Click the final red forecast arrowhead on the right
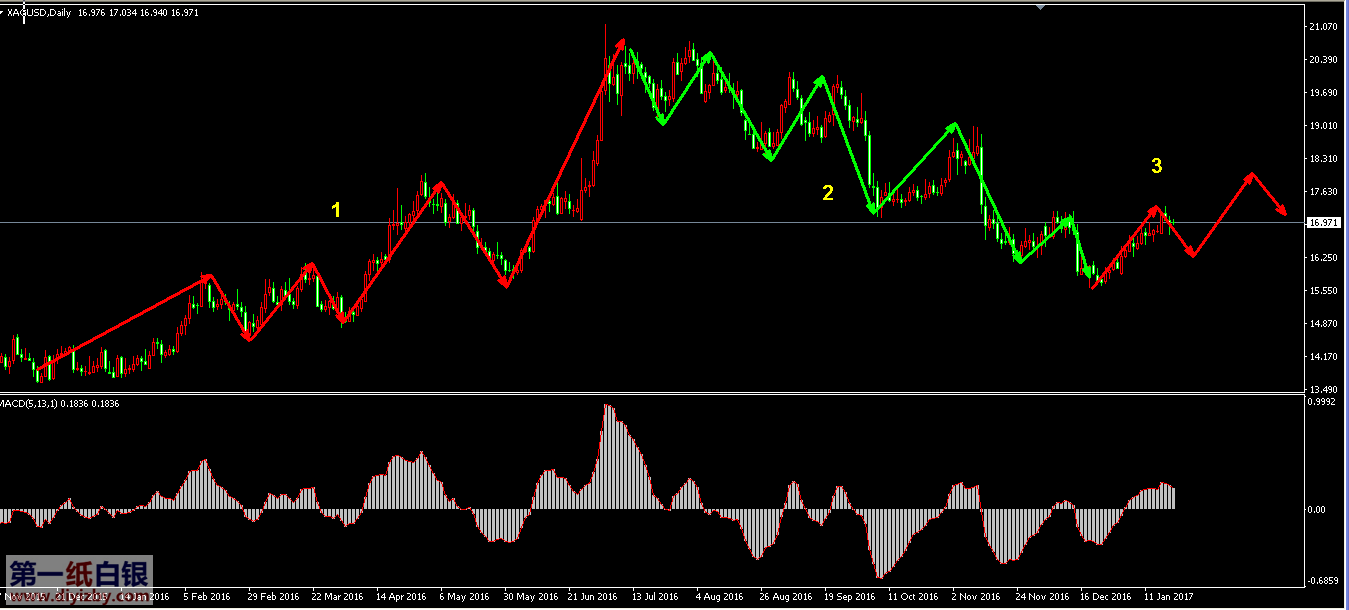Image resolution: width=1349 pixels, height=610 pixels. coord(1282,210)
